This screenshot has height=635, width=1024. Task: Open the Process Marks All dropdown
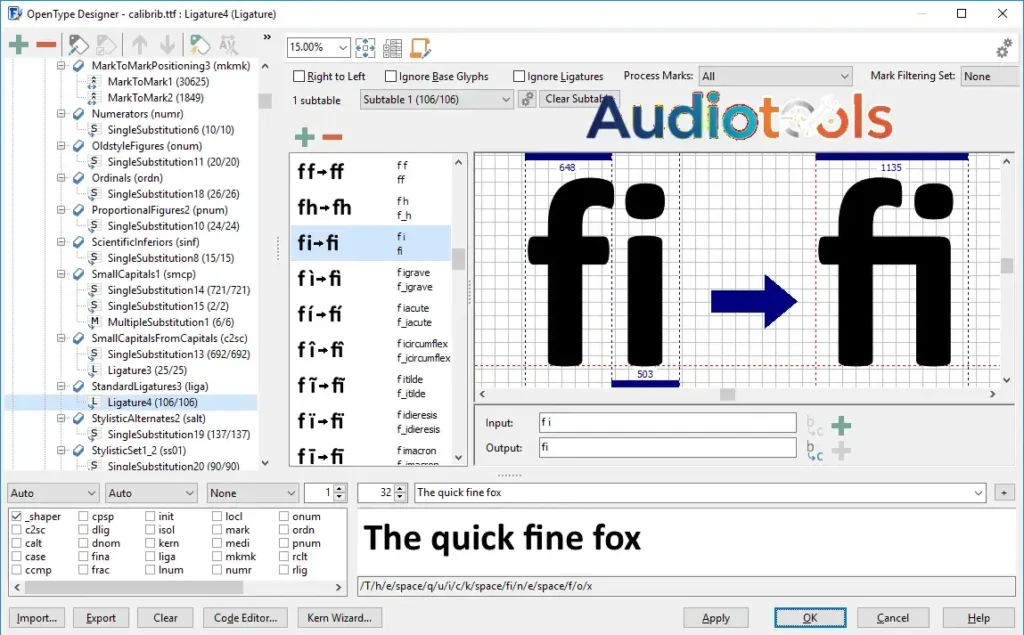coord(775,76)
